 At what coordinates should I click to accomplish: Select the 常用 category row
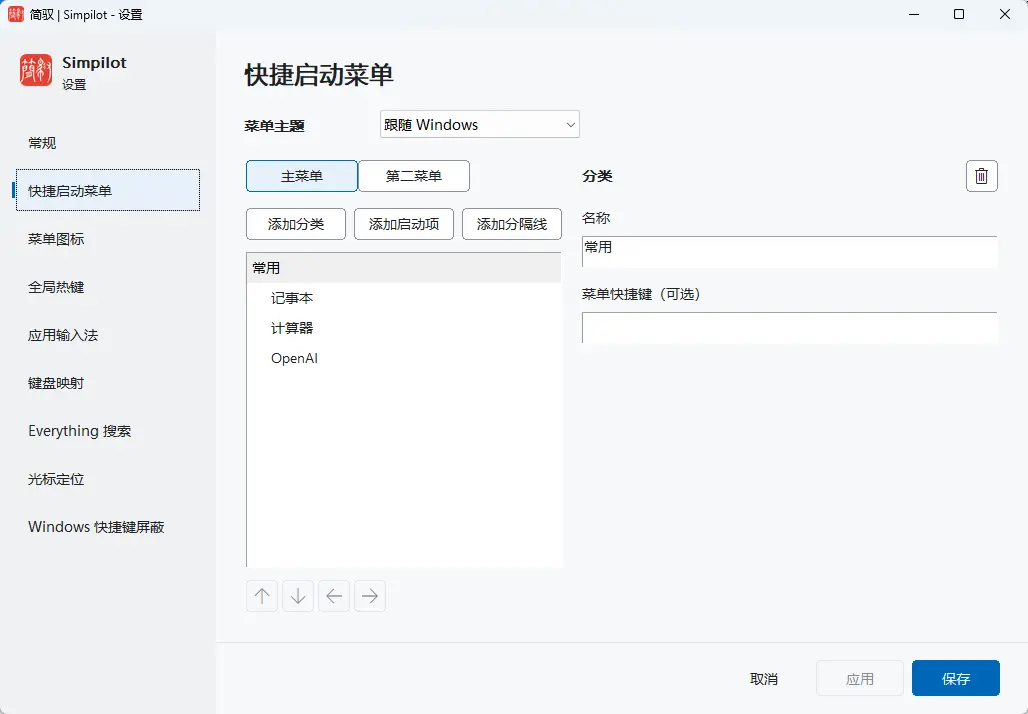[x=404, y=268]
